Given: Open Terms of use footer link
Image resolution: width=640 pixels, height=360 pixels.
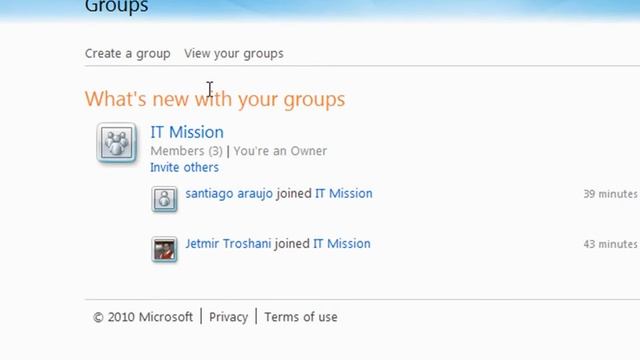Looking at the screenshot, I should pos(301,317).
